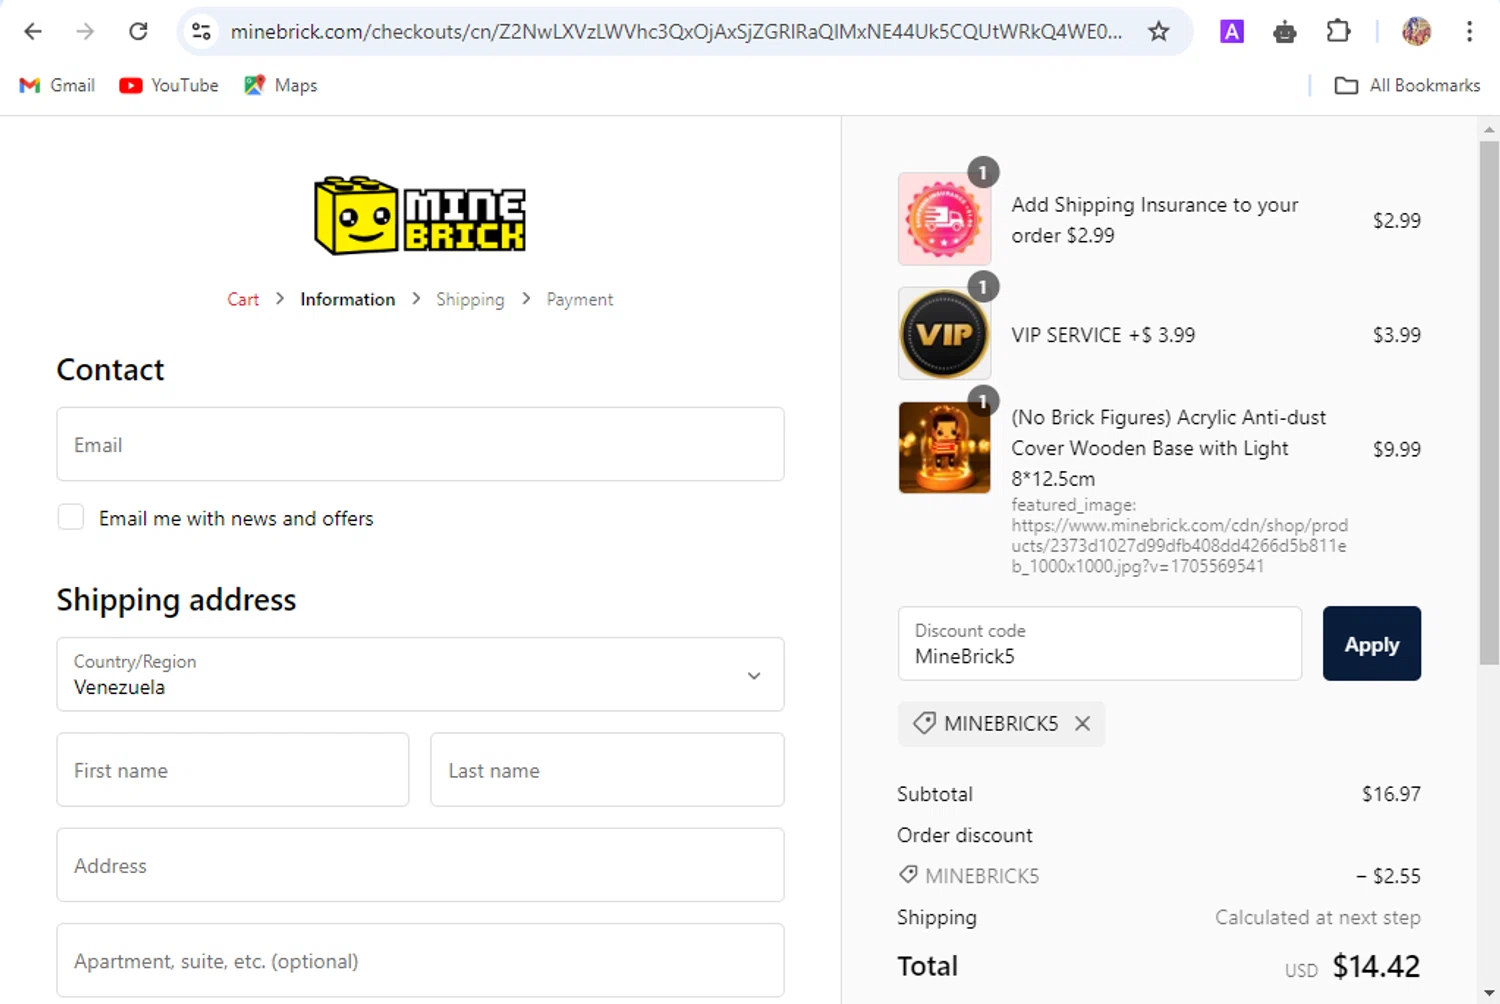Click Acrylic Anti-dust Cover thumbnail
Viewport: 1500px width, 1004px height.
click(x=944, y=448)
